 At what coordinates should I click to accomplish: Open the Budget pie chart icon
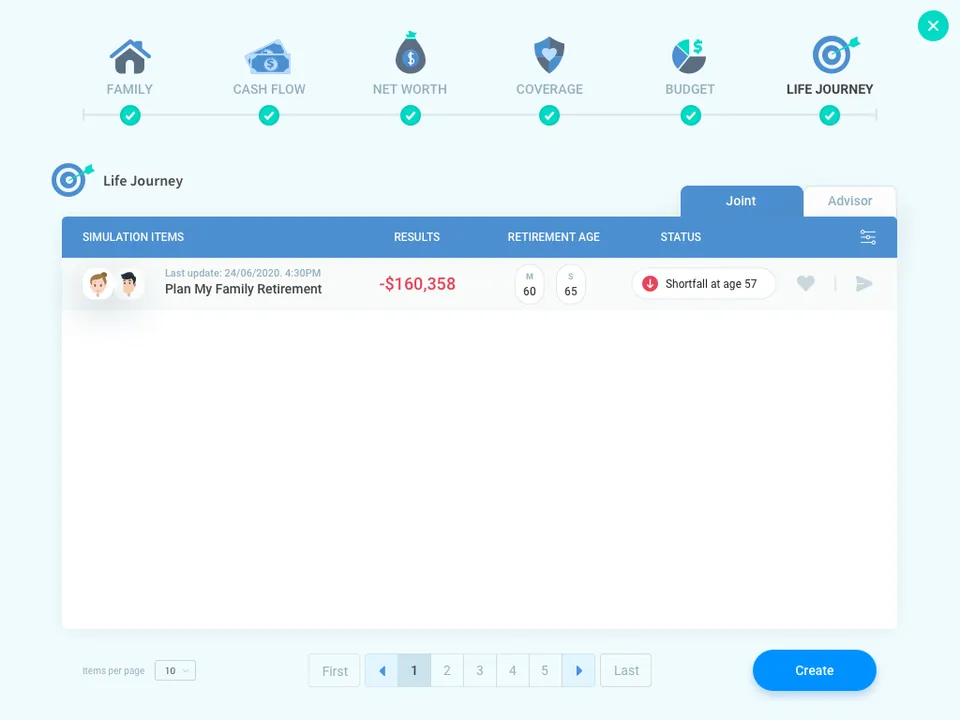[689, 56]
